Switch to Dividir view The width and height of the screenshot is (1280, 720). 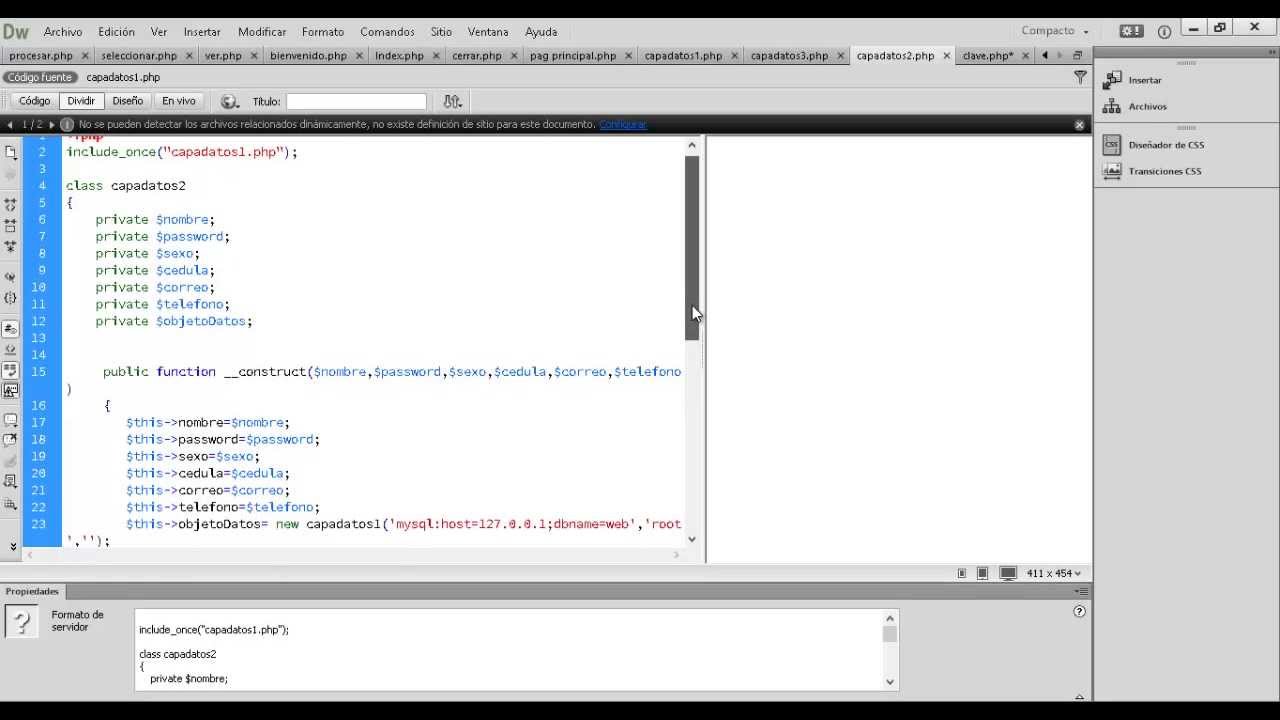pos(81,101)
